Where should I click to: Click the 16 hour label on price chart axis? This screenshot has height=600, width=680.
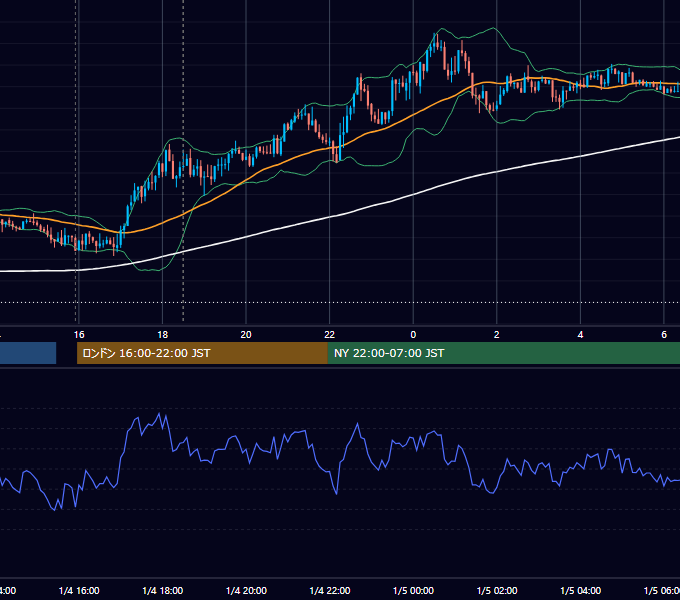[79, 335]
